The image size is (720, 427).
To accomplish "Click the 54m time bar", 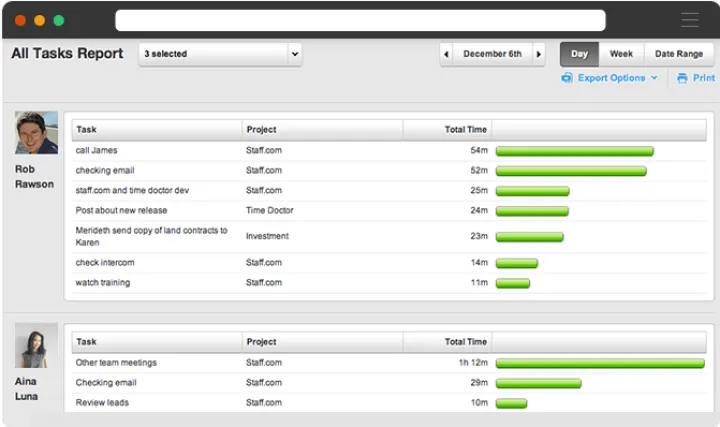I will coord(574,151).
